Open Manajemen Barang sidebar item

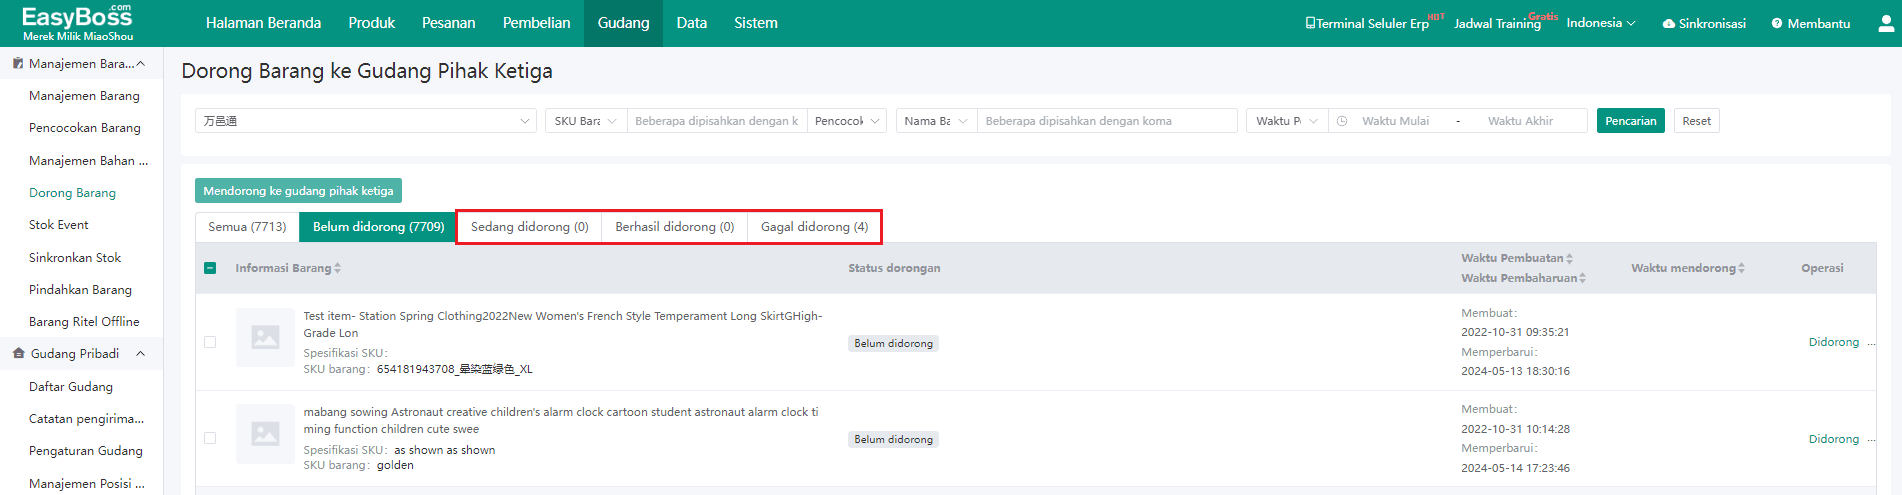click(x=84, y=96)
